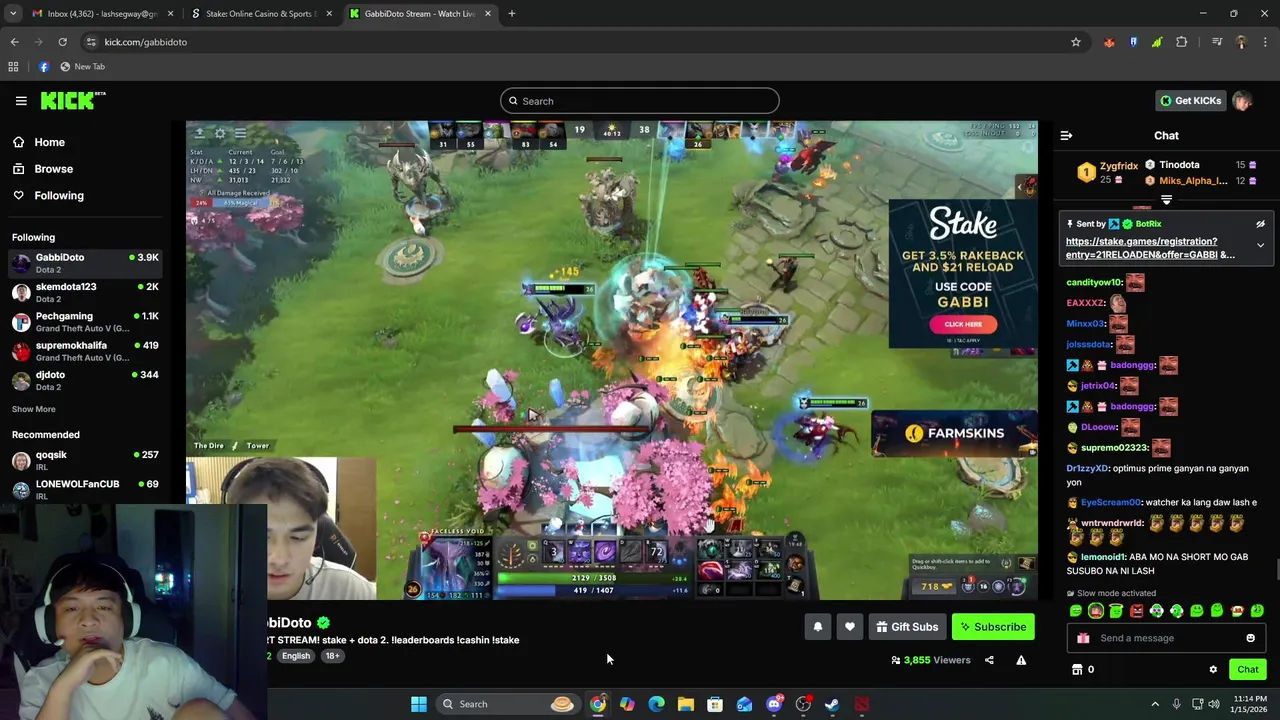Image resolution: width=1280 pixels, height=720 pixels.
Task: Open recommended channel qoqsik
Action: pos(86,460)
